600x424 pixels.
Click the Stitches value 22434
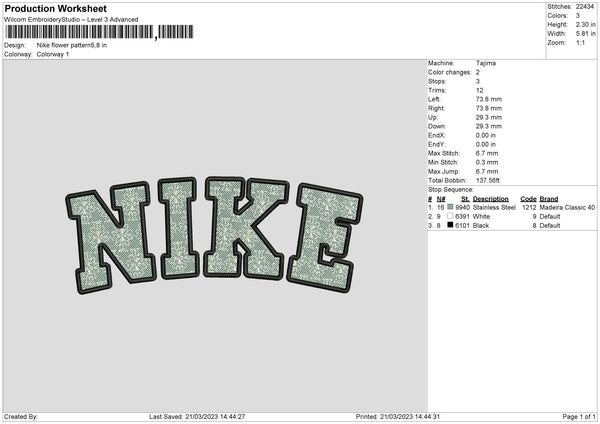coord(585,7)
